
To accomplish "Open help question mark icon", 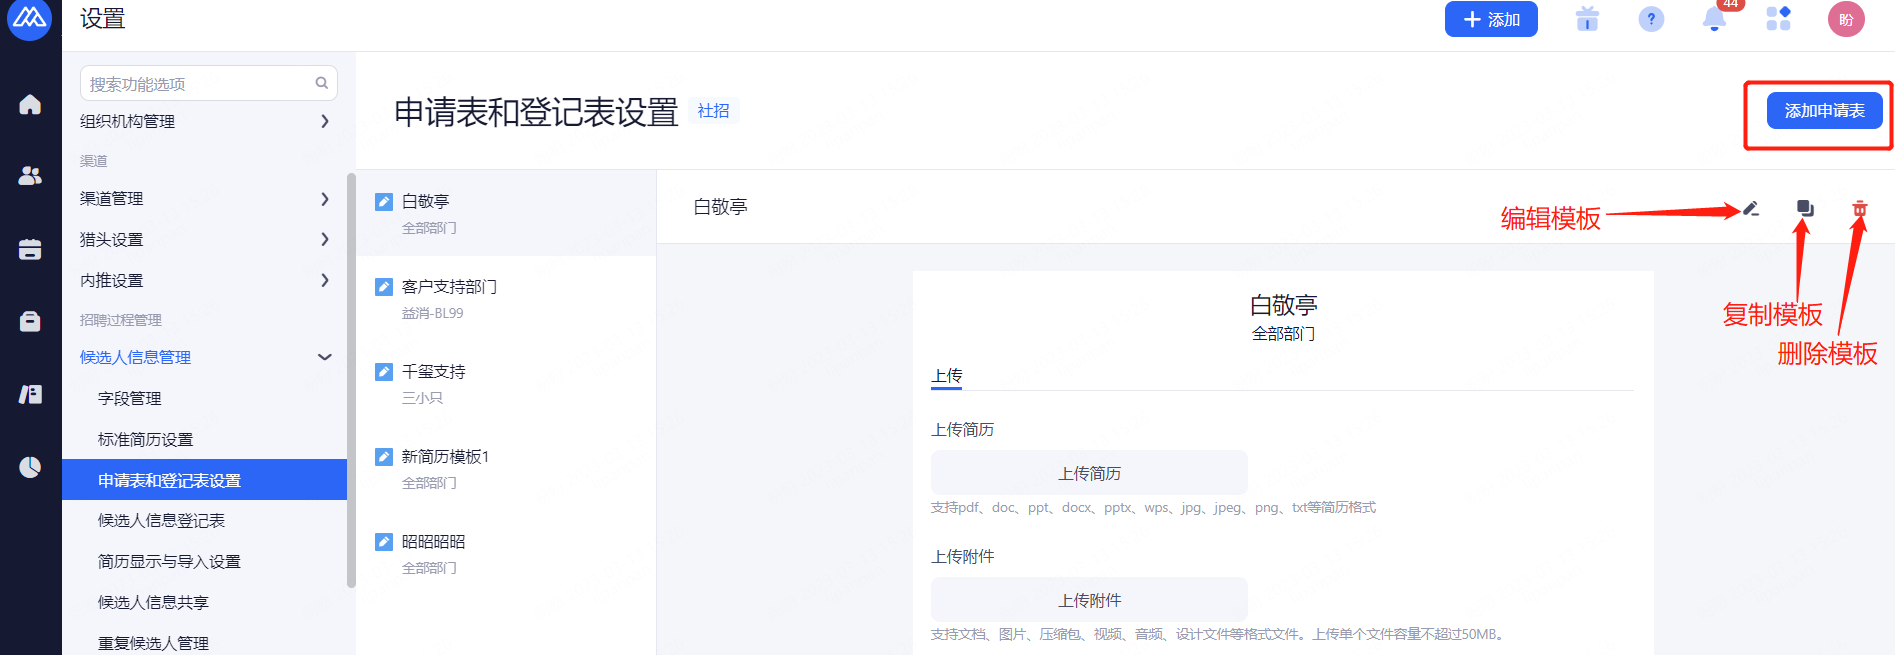I will [1651, 19].
